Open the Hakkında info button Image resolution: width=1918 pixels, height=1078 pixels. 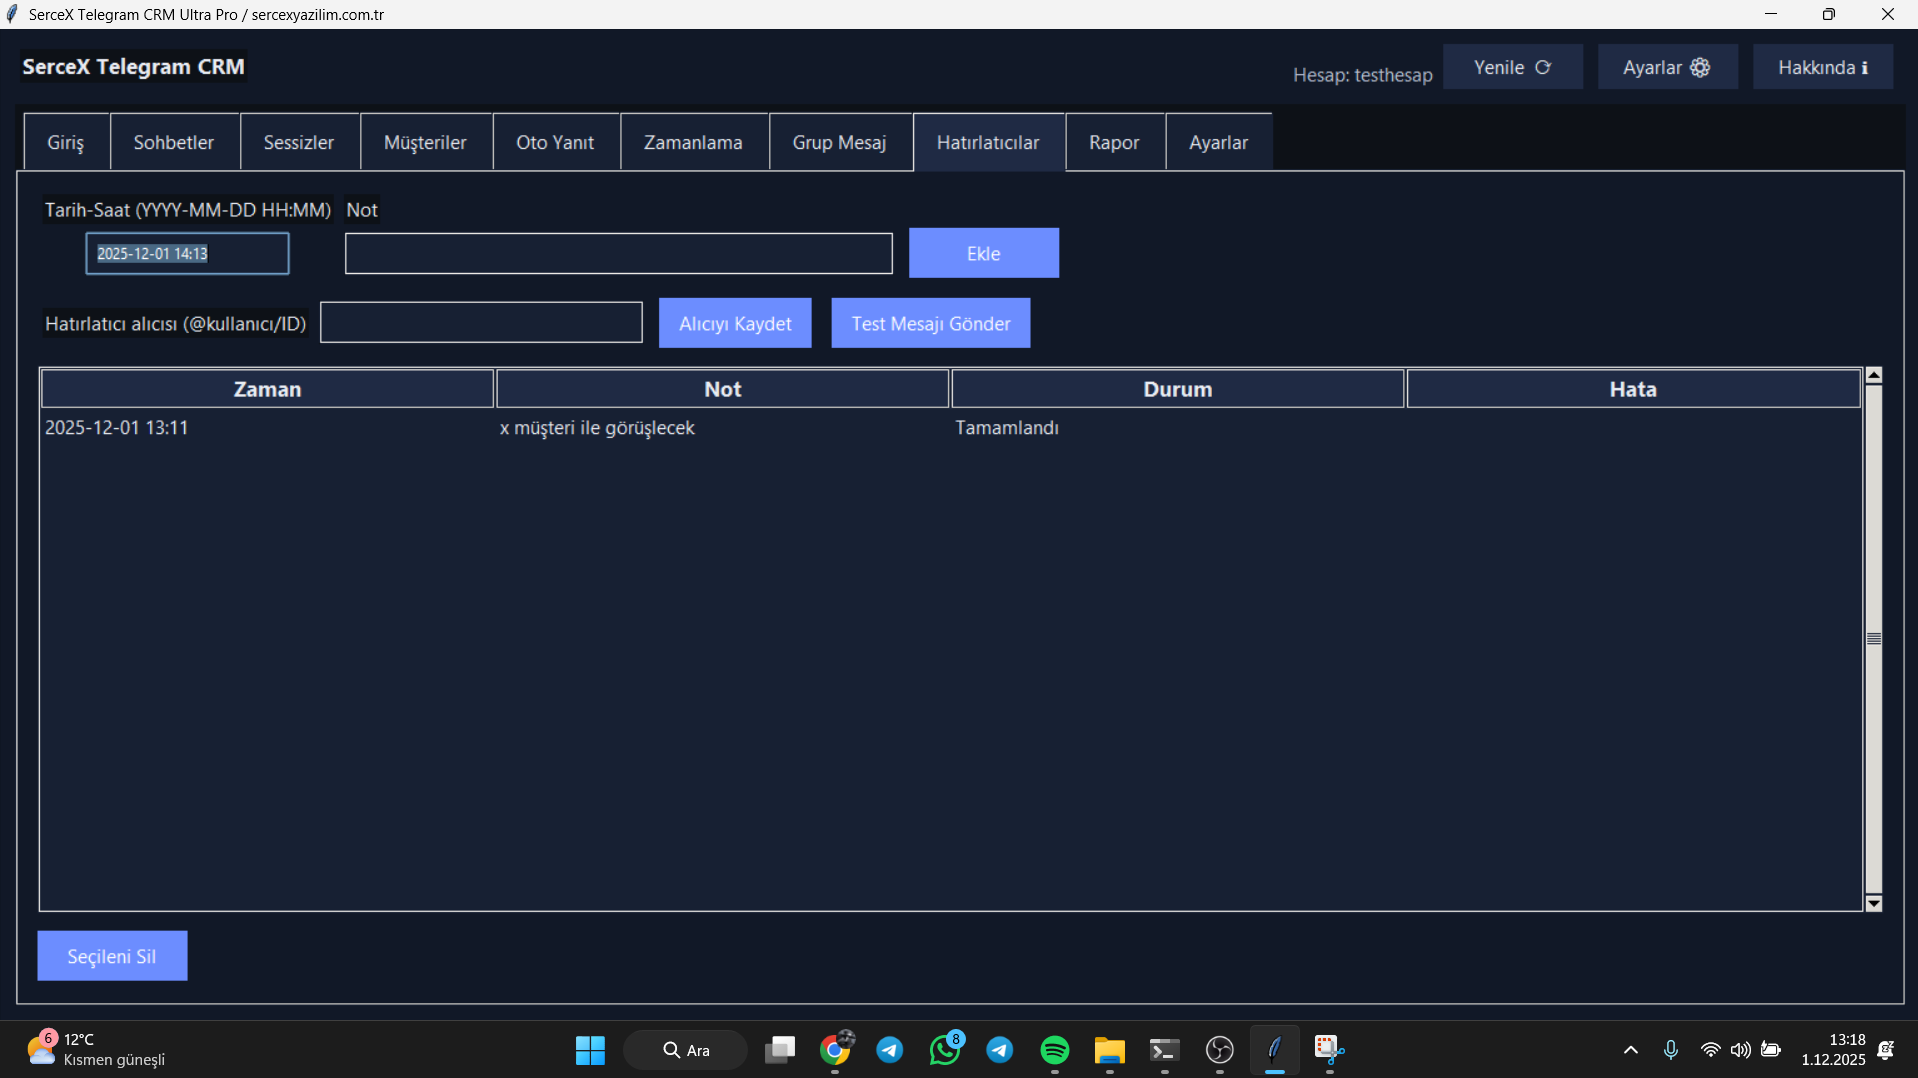pyautogui.click(x=1821, y=67)
